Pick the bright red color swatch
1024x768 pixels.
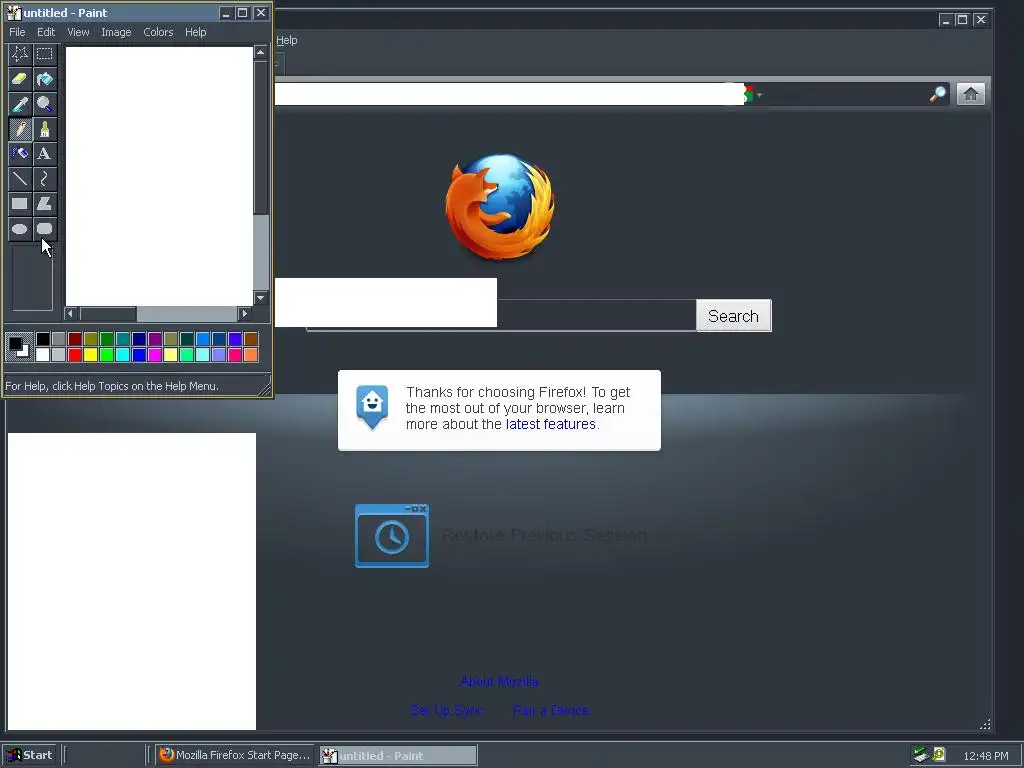point(74,355)
